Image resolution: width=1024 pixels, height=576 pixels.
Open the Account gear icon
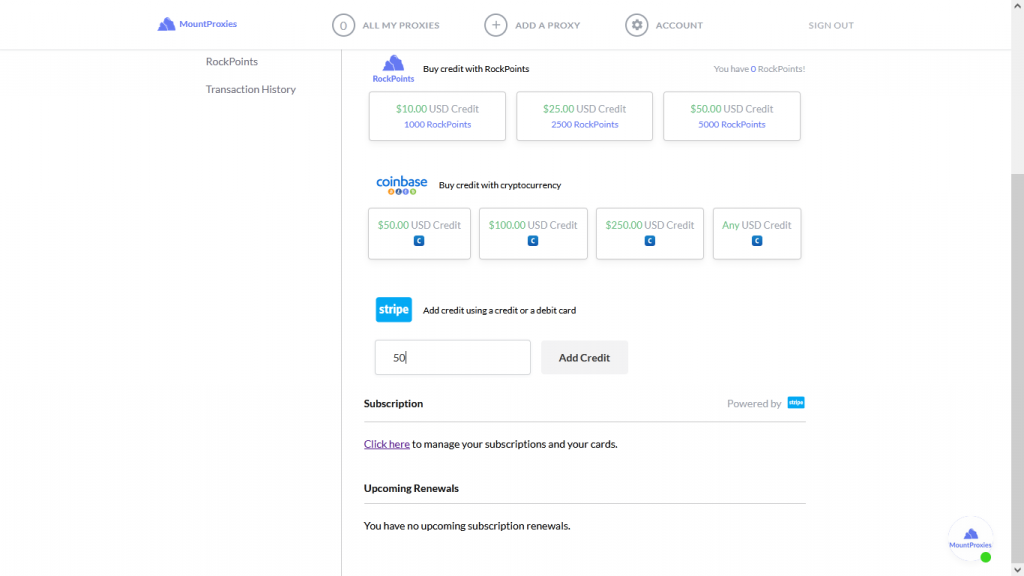tap(637, 25)
